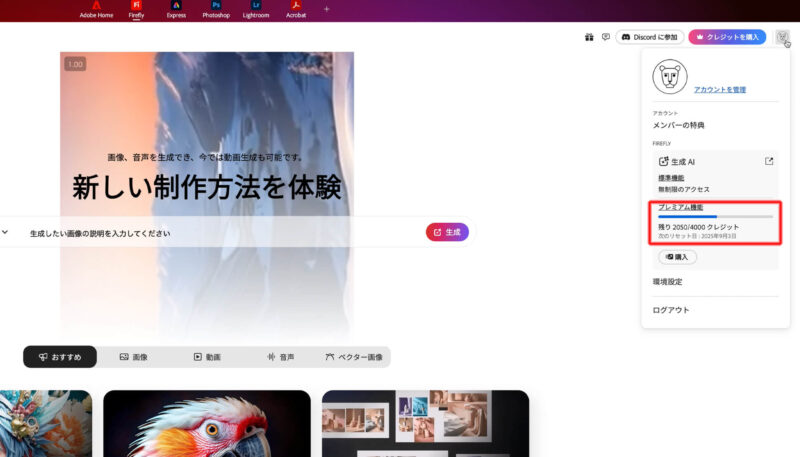Select メンバーの特典 in the account menu
Screen dimensions: 800x457
click(679, 125)
